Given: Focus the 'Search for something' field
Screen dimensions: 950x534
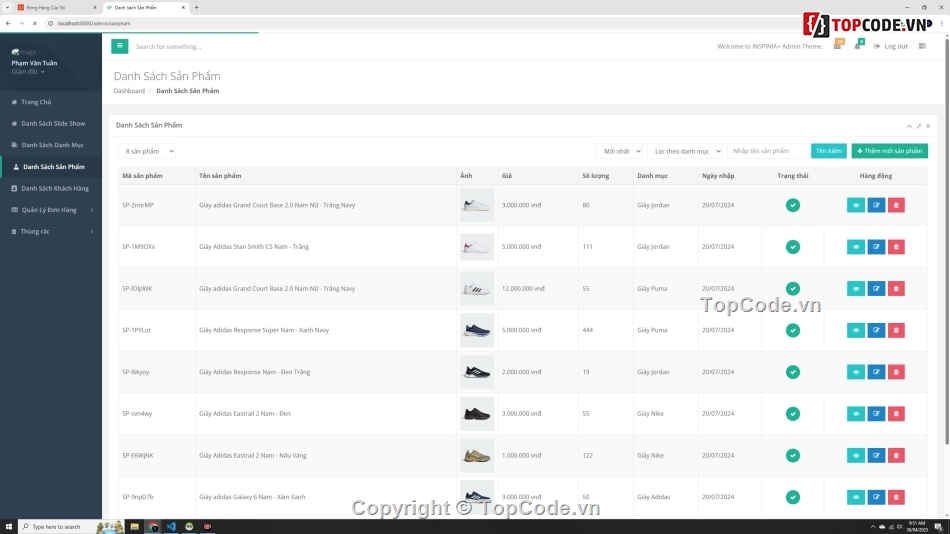Looking at the screenshot, I should pyautogui.click(x=194, y=47).
